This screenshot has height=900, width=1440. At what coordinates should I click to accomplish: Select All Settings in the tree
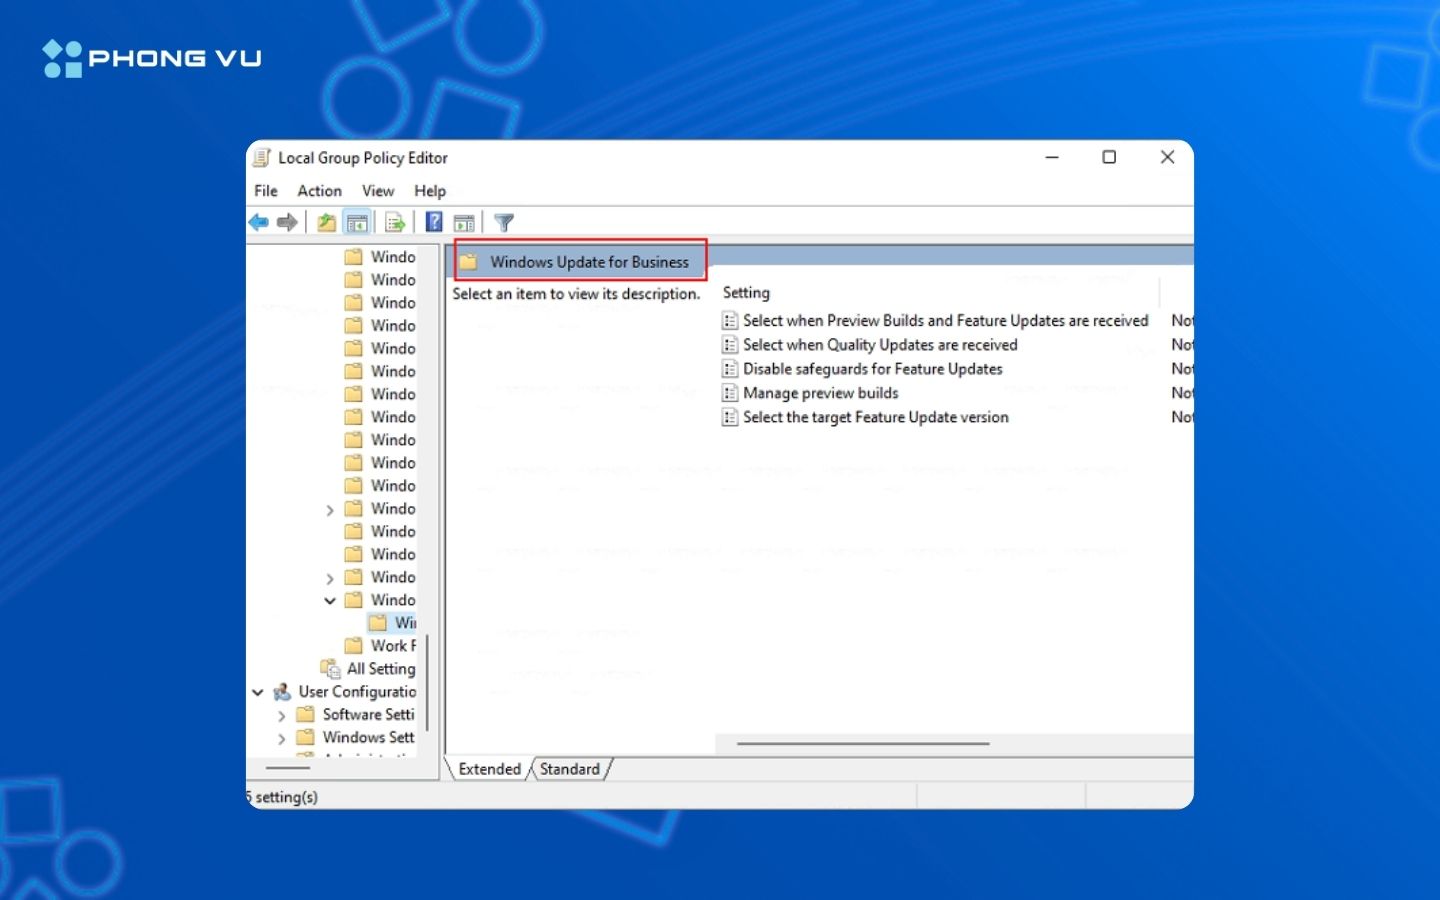coord(380,669)
